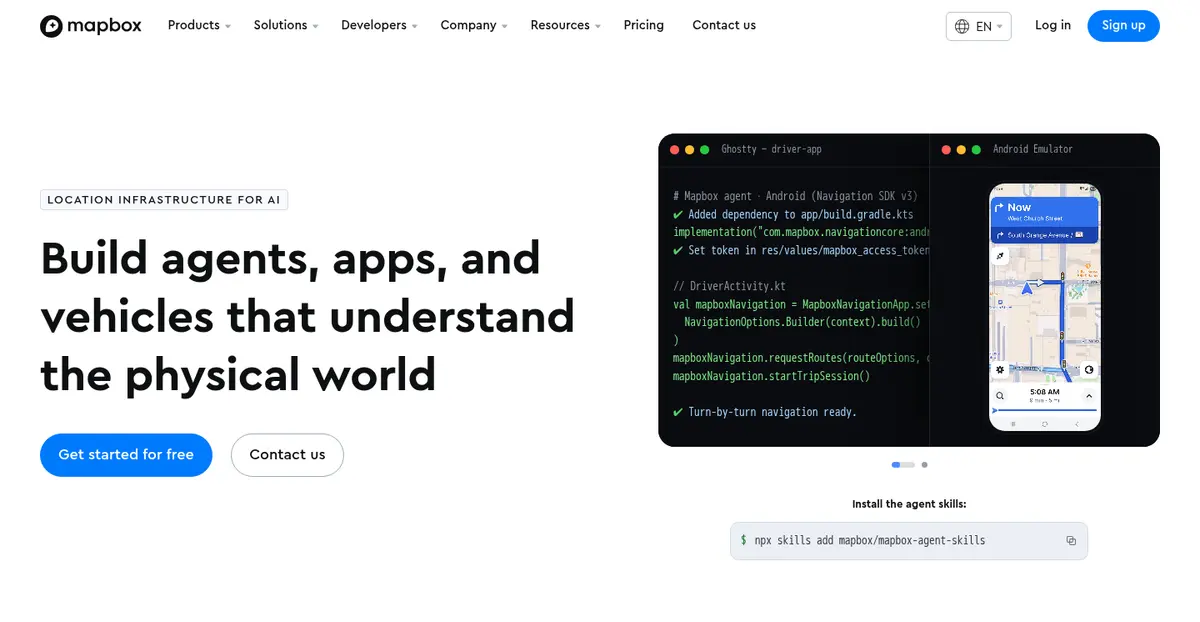
Task: Click the yellow dot on Ghostty terminal window
Action: pos(690,150)
